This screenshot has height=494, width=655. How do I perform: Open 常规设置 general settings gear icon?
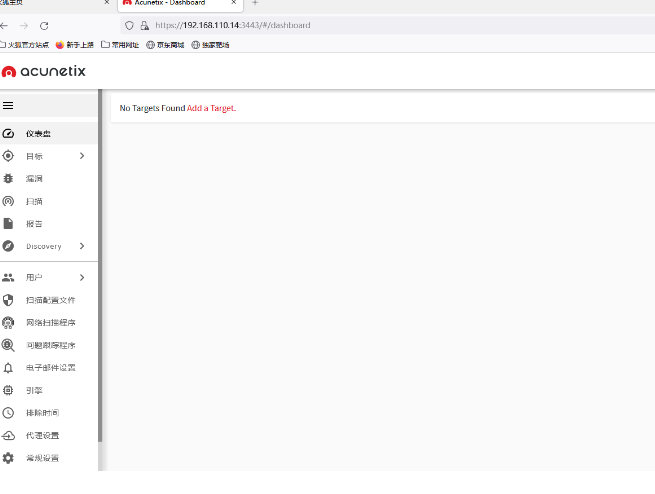(x=8, y=458)
